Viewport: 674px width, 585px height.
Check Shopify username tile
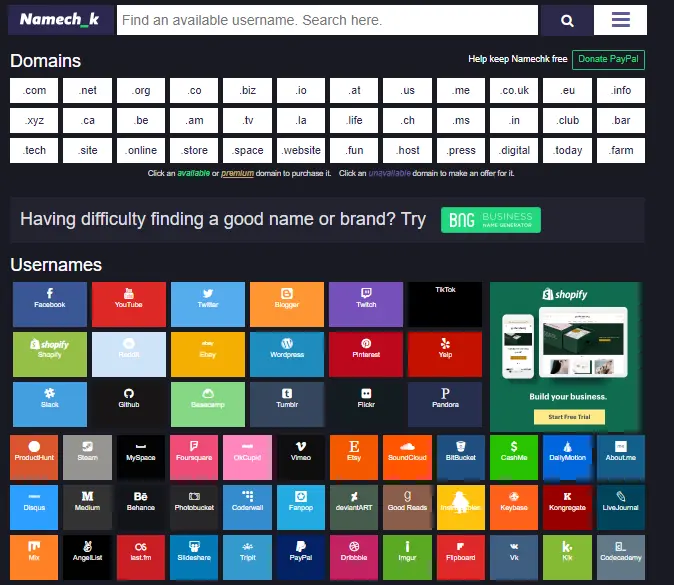coord(50,354)
